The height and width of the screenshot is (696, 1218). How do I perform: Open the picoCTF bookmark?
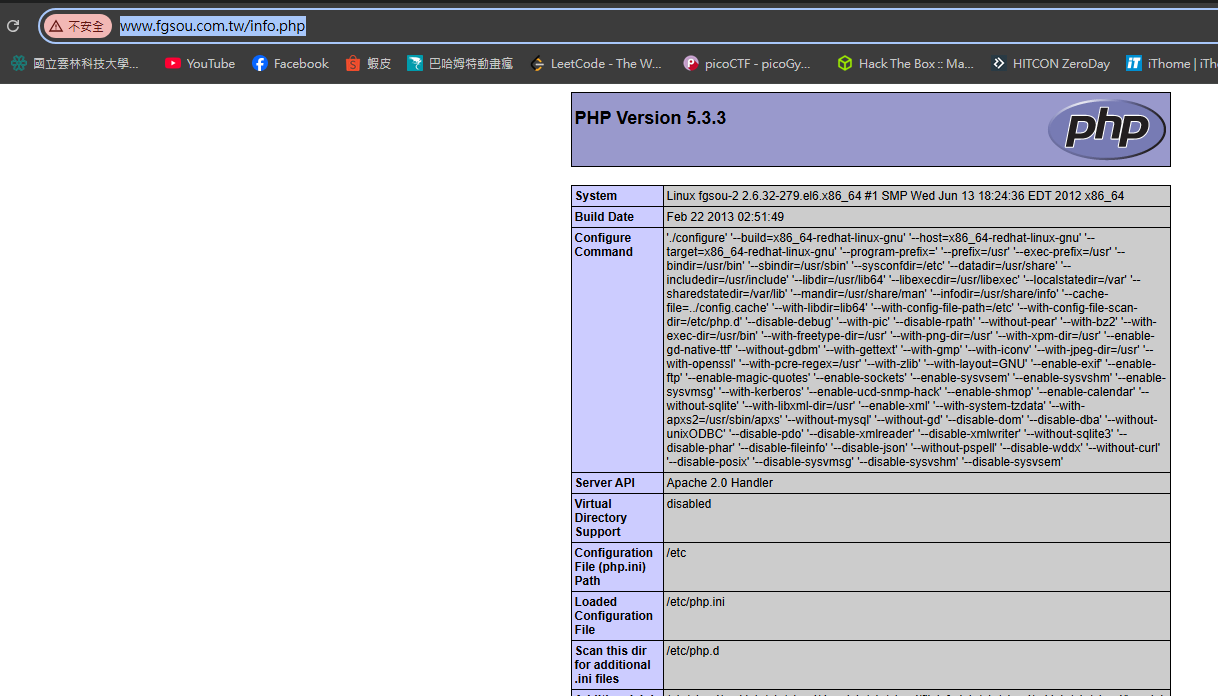748,63
